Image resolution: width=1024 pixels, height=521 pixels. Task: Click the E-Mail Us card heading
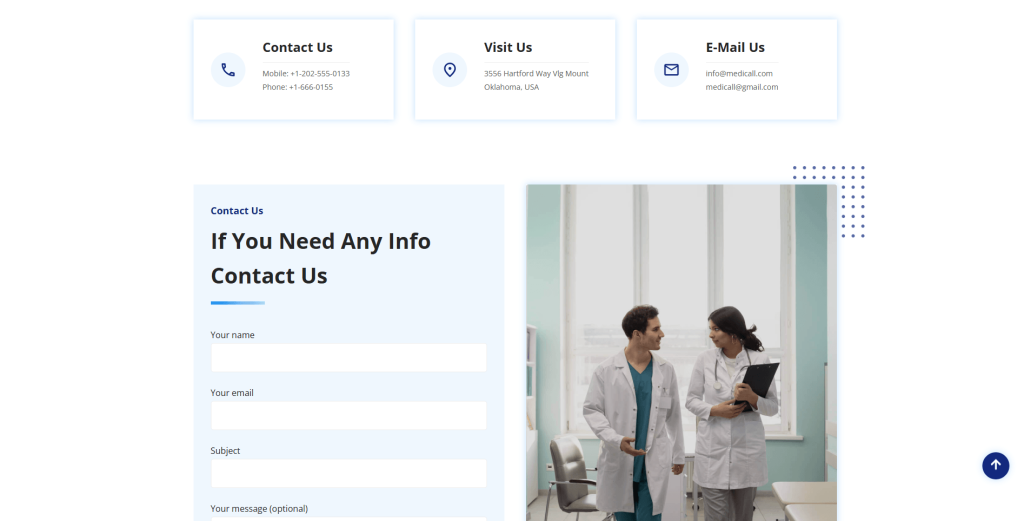735,48
